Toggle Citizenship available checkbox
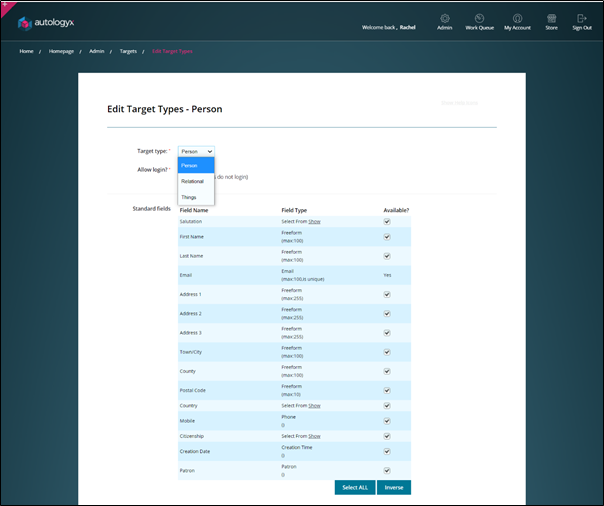604x506 pixels. pos(387,436)
